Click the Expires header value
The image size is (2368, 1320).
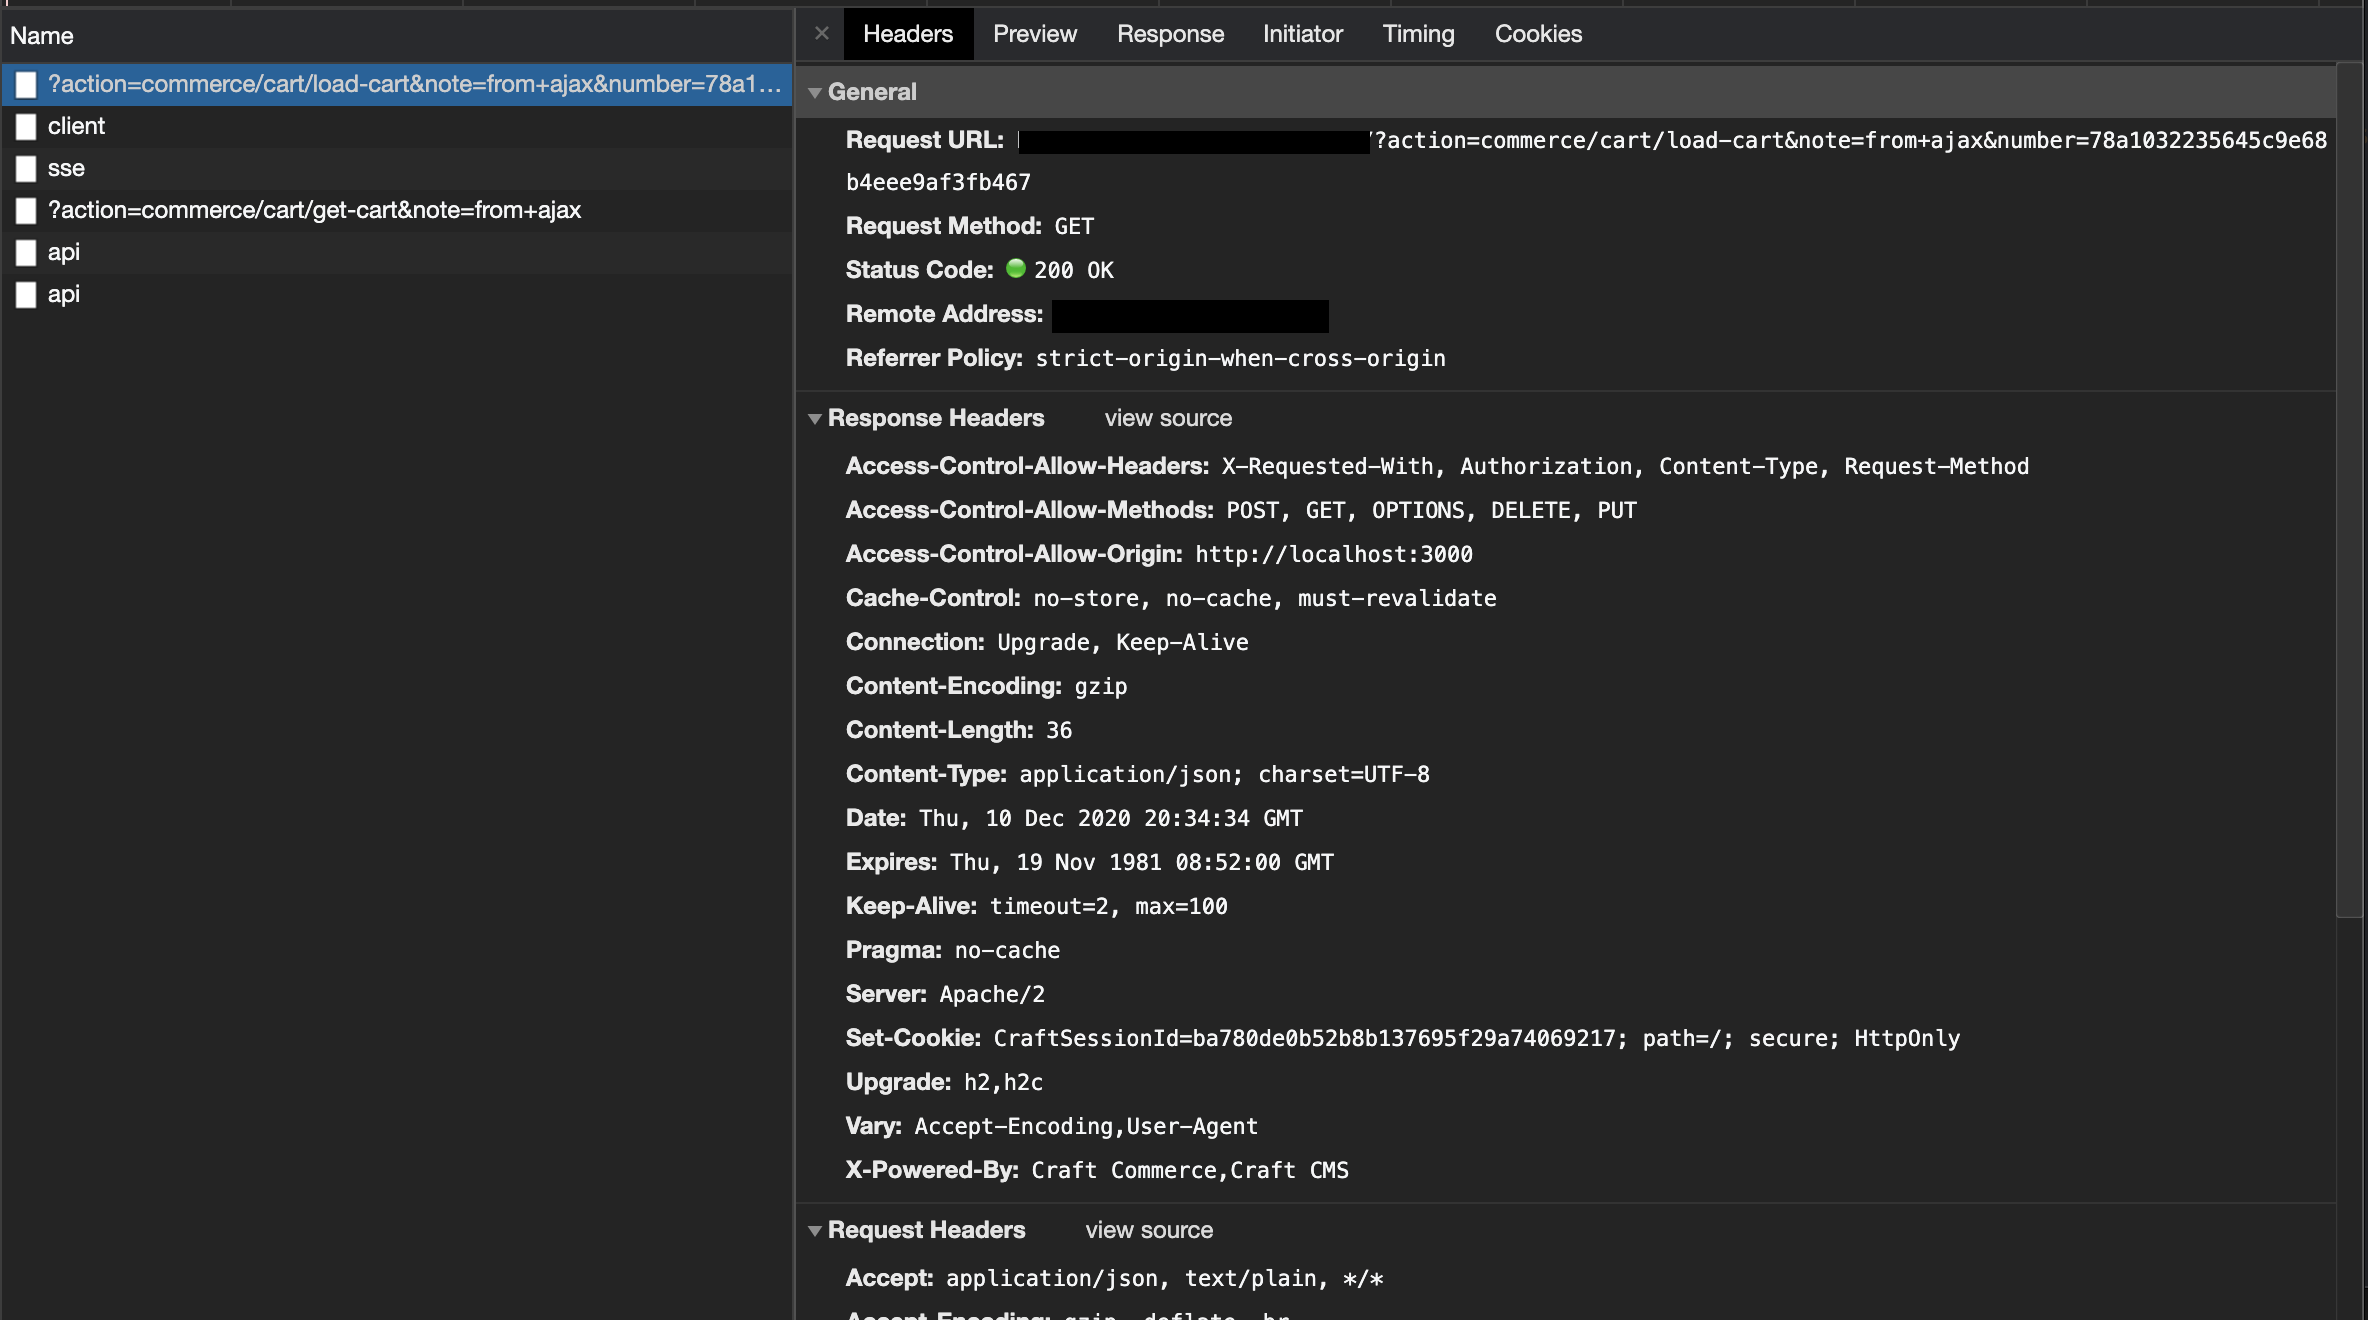(1142, 862)
